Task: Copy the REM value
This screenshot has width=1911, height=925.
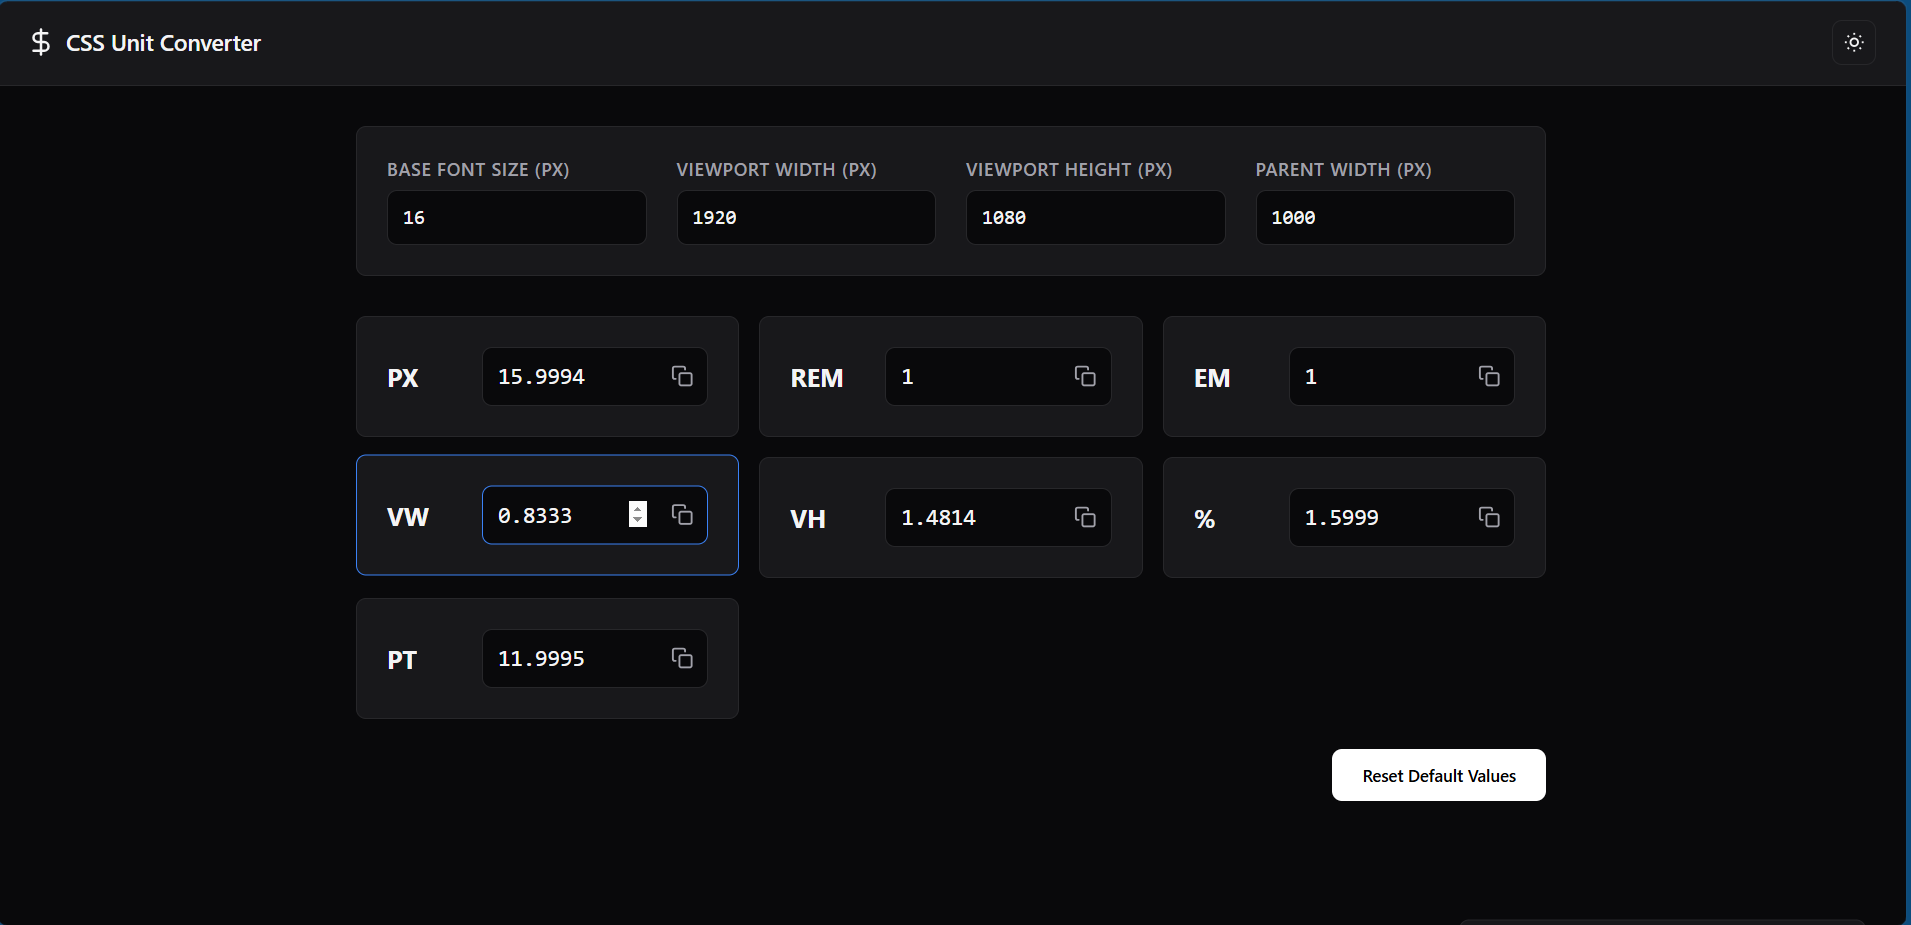Action: pyautogui.click(x=1085, y=376)
